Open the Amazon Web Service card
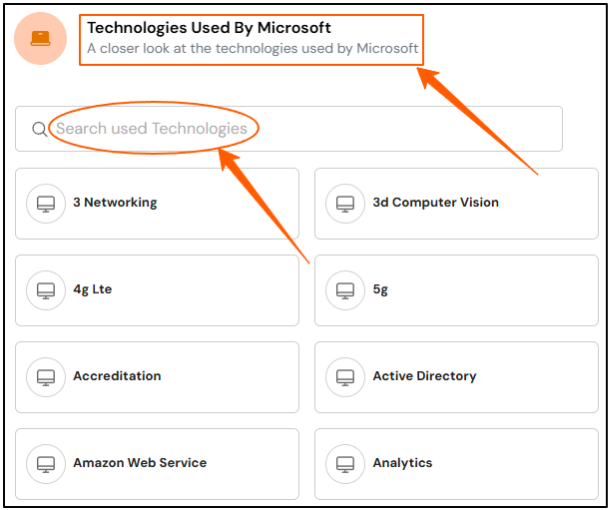This screenshot has width=611, height=510. pos(157,464)
